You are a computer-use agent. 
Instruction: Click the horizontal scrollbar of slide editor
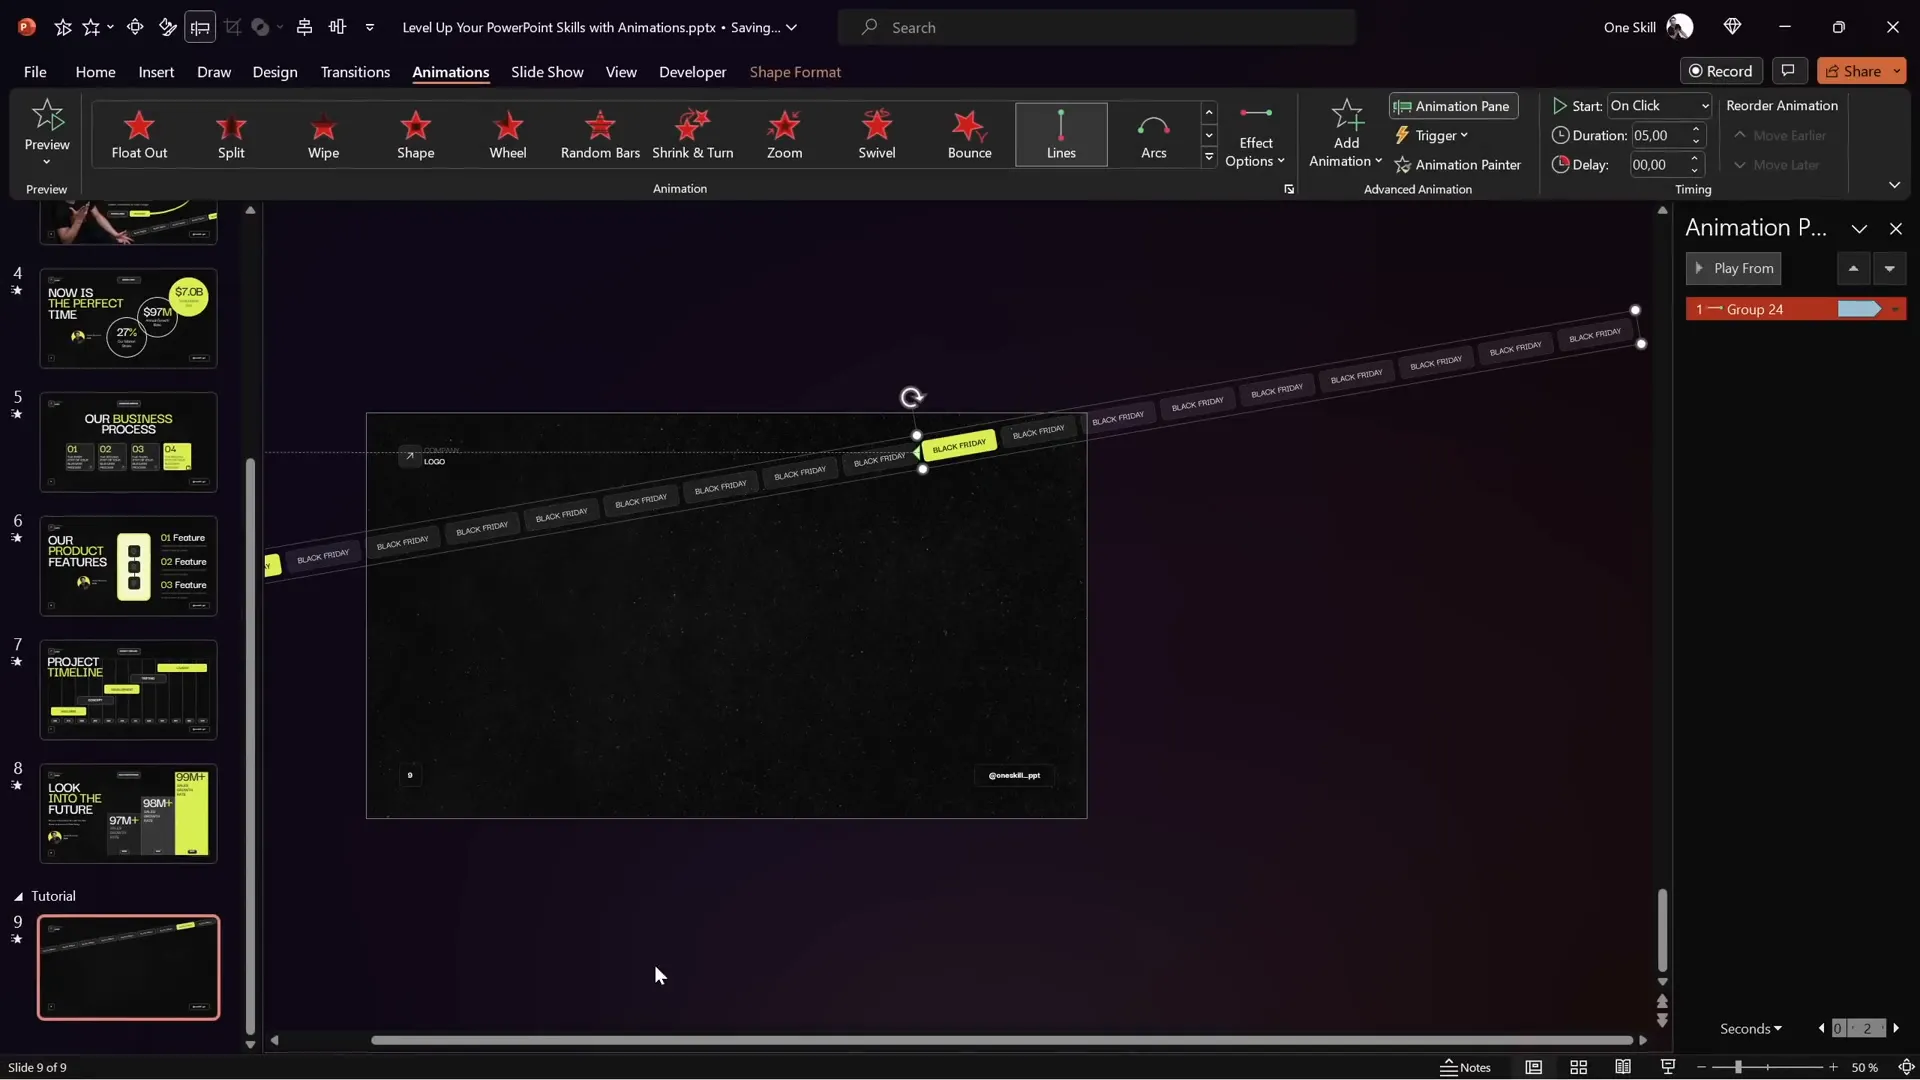1001,1040
